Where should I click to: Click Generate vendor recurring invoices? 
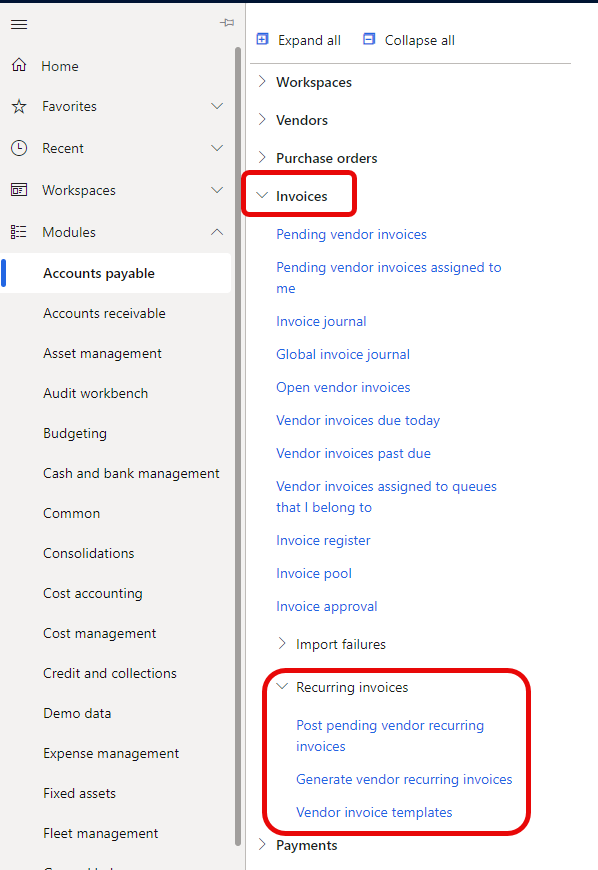(404, 779)
